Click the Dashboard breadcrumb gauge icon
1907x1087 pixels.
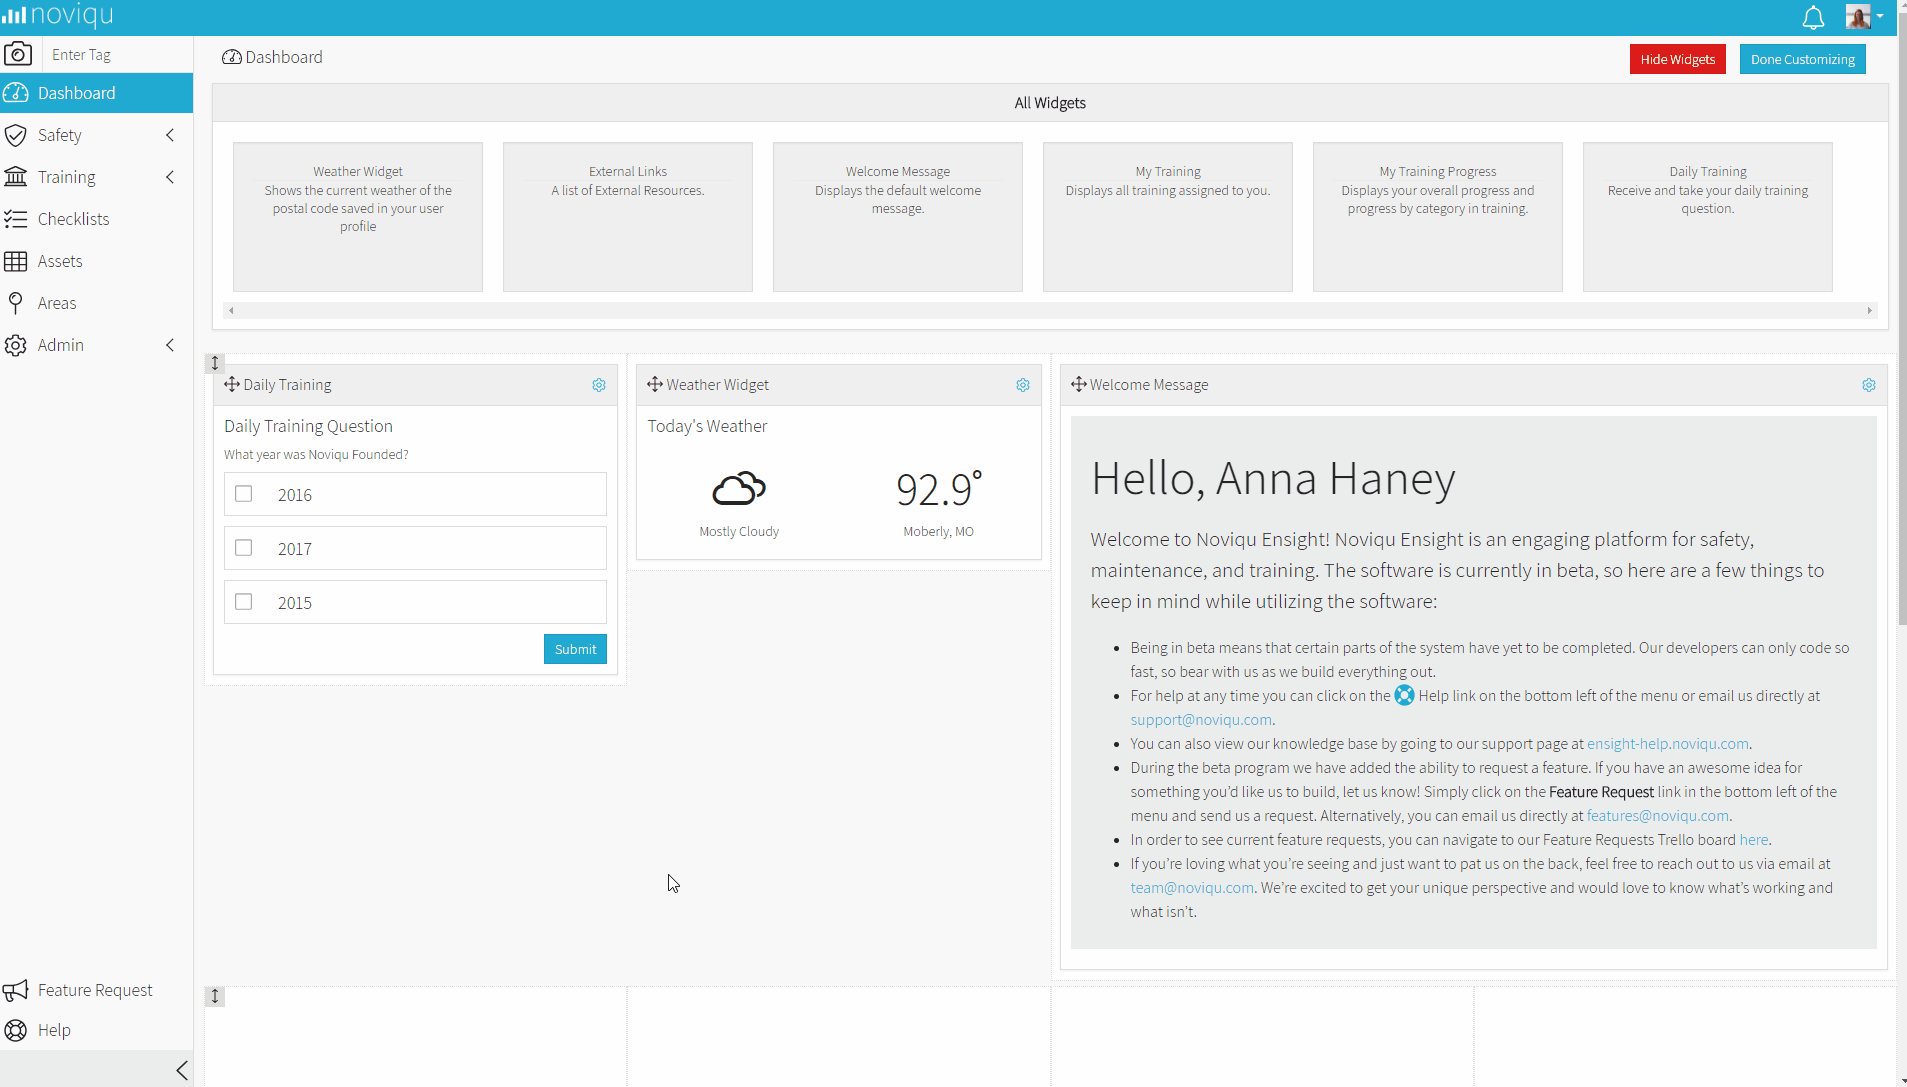[x=232, y=57]
